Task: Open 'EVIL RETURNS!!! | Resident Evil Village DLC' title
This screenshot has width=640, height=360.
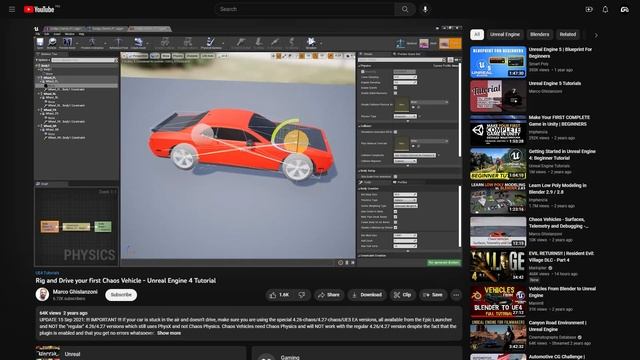Action: pyautogui.click(x=562, y=256)
